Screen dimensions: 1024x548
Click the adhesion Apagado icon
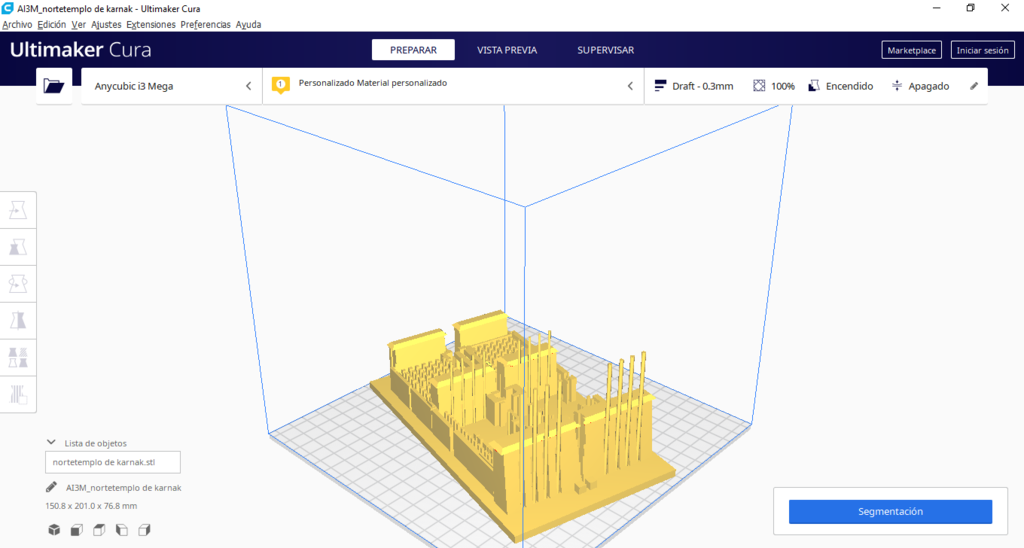pos(897,86)
